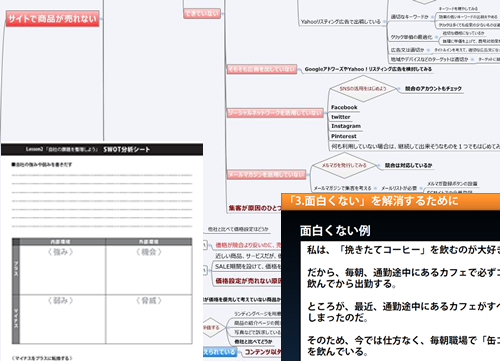Select the 'マイナス' row header in SWOT table

pyautogui.click(x=16, y=319)
